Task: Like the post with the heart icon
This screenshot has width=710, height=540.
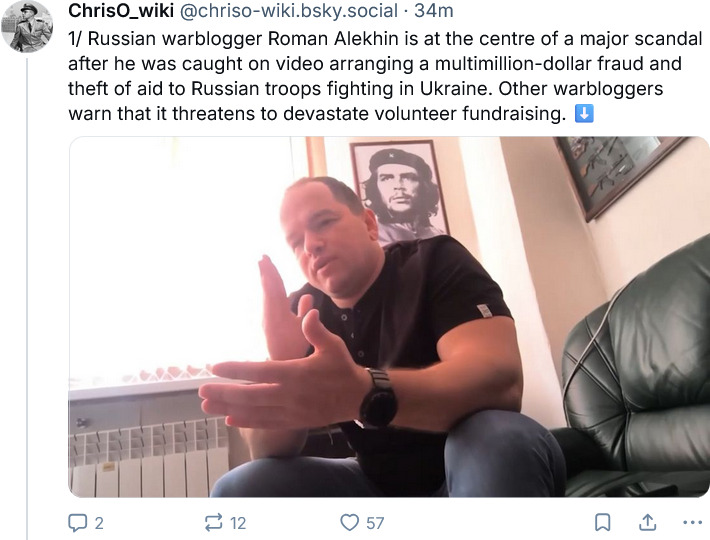Action: coord(350,522)
